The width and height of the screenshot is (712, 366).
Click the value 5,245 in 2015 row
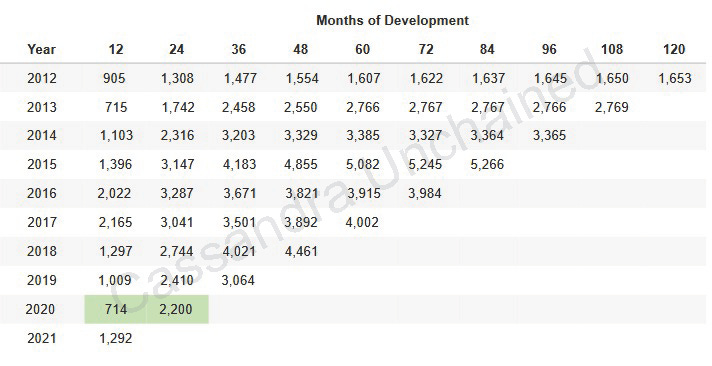click(425, 164)
